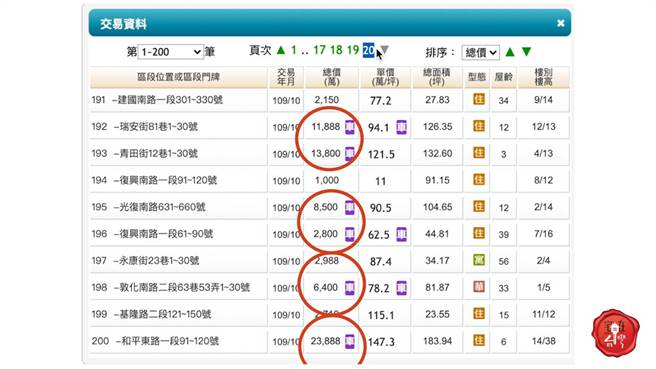The width and height of the screenshot is (656, 369).
Task: Click floor value 14/38
Action: (543, 341)
